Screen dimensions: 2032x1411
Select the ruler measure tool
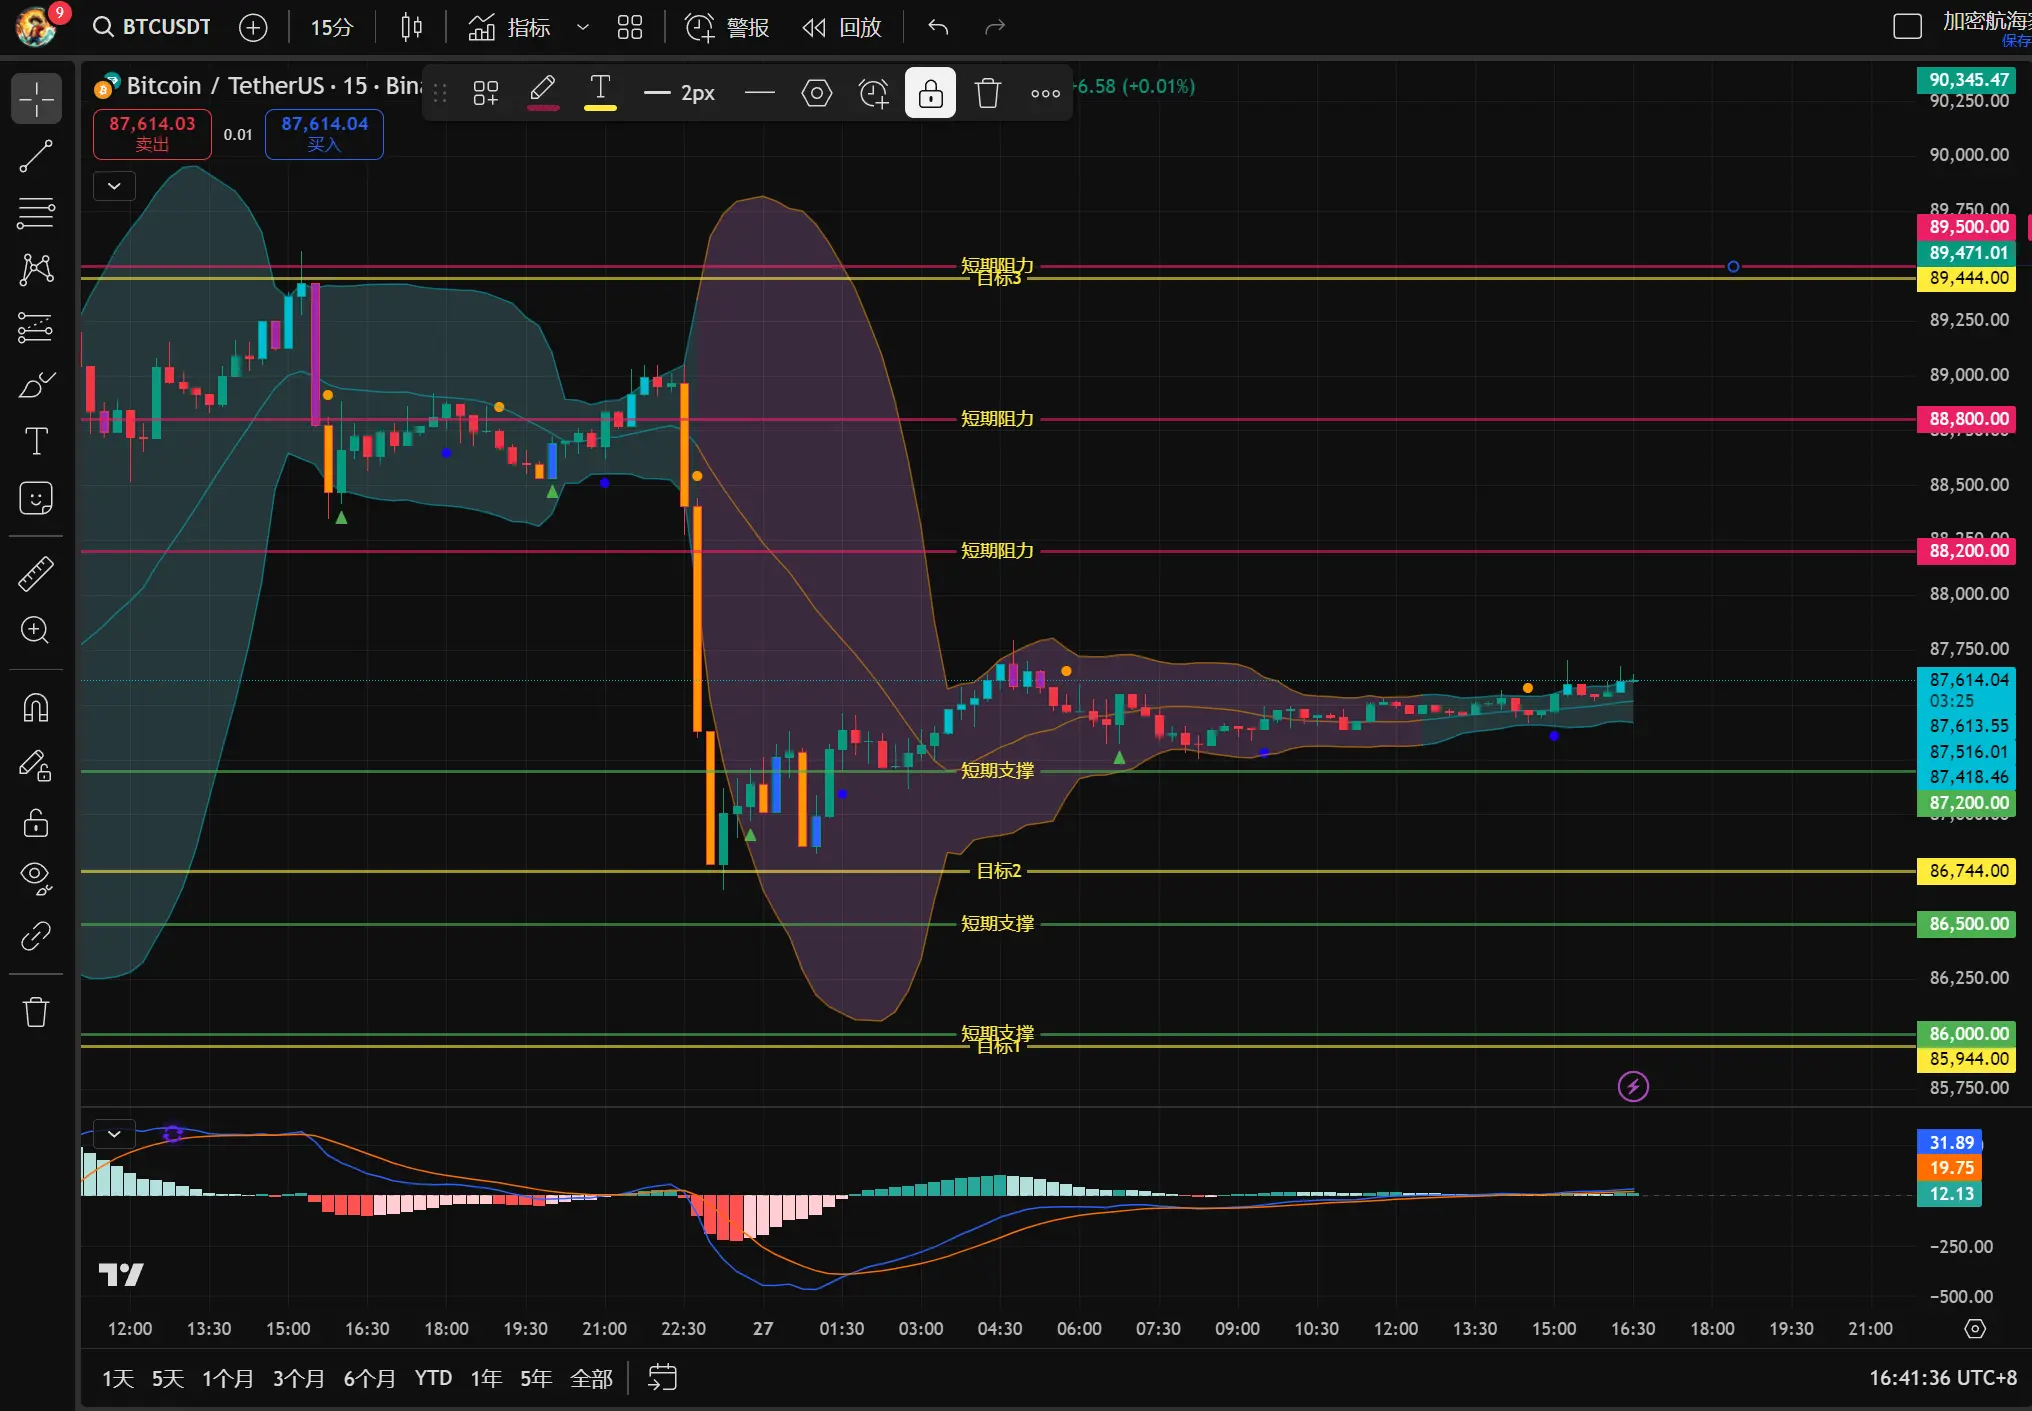[x=36, y=573]
